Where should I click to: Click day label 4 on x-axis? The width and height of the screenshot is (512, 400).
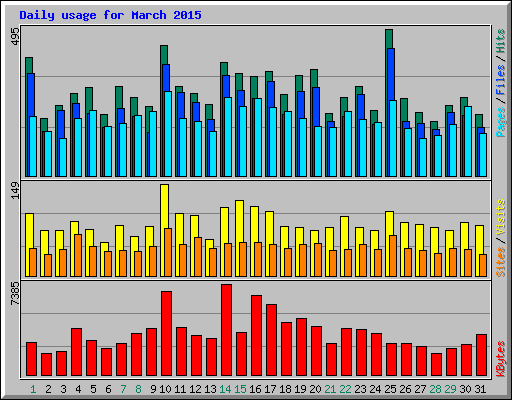tap(78, 389)
